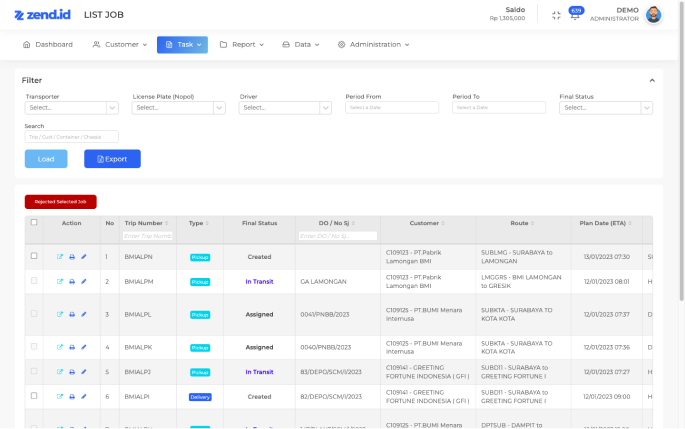Edit job BMIALPJ with pencil icon
Screen dimensions: 685x429
pyautogui.click(x=84, y=372)
